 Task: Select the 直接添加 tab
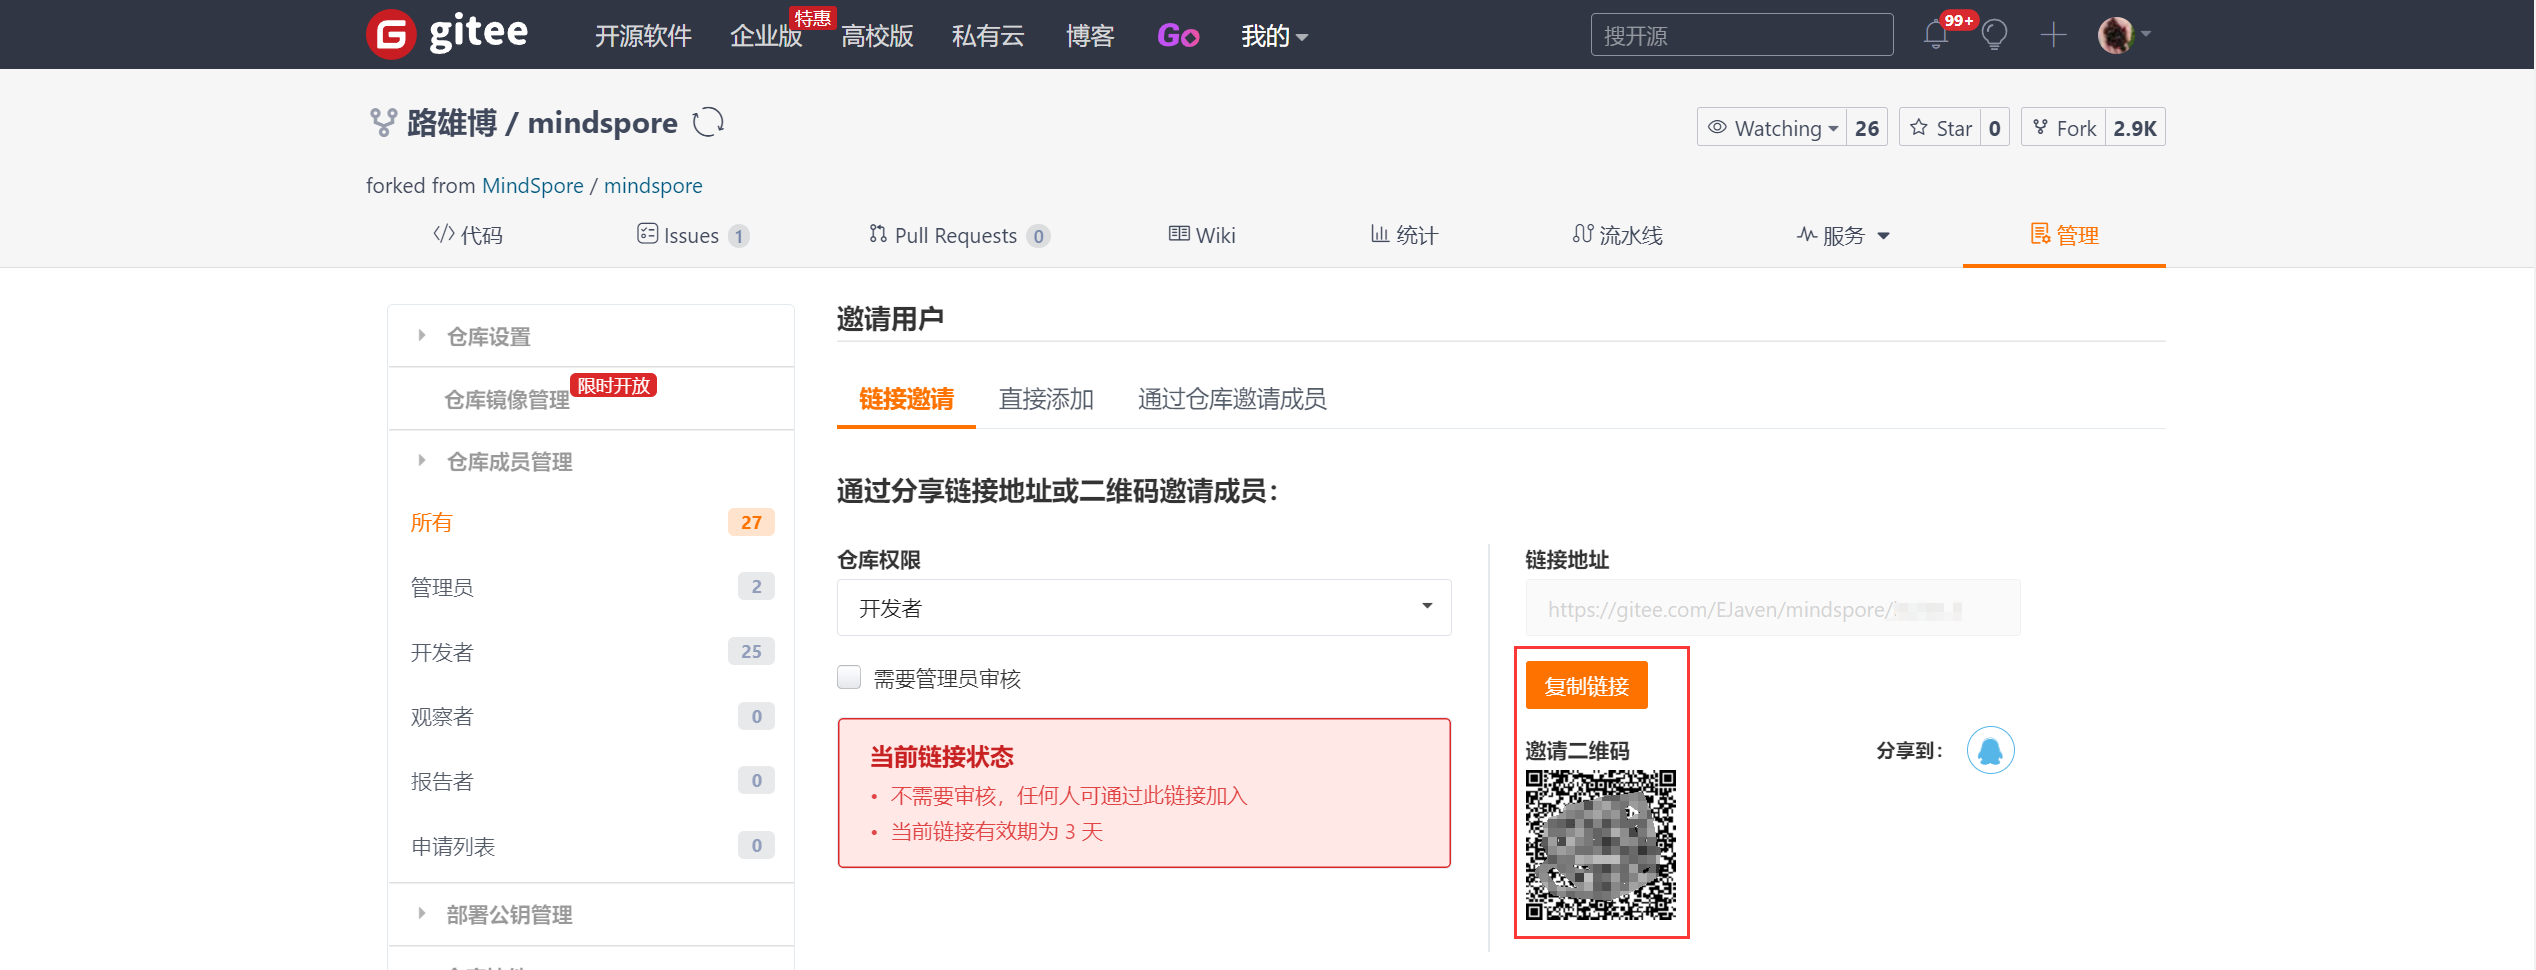pyautogui.click(x=1046, y=399)
